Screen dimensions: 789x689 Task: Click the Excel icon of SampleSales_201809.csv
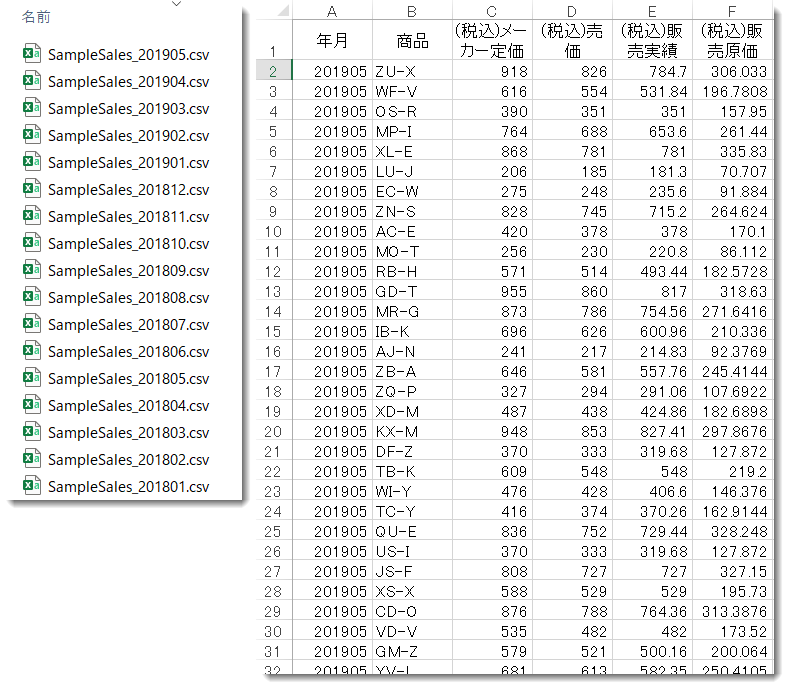(32, 269)
